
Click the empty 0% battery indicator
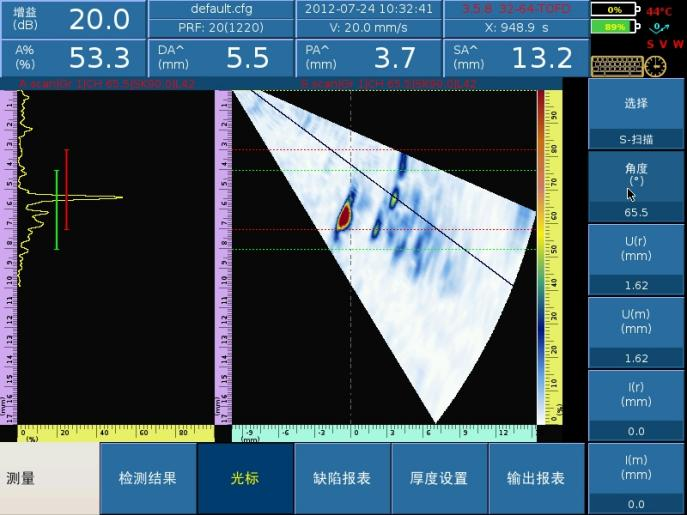tap(614, 10)
